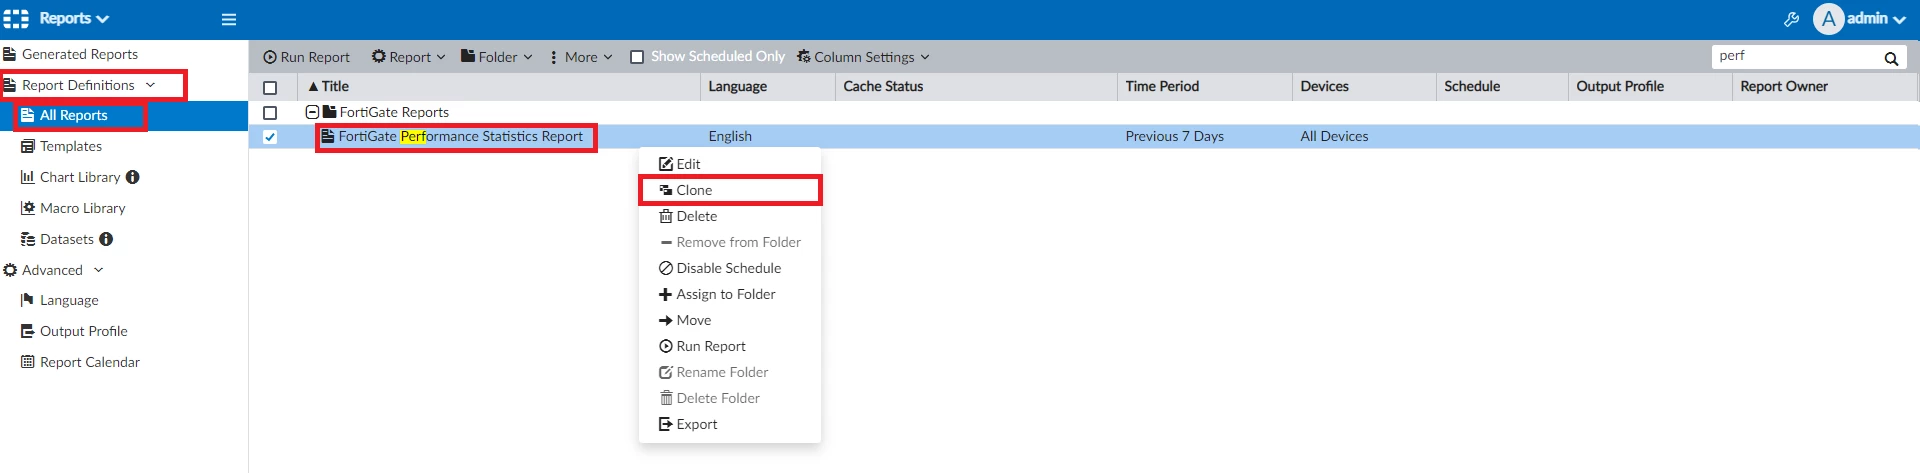Choose Run Report in the context menu
Viewport: 1920px width, 473px height.
point(730,346)
